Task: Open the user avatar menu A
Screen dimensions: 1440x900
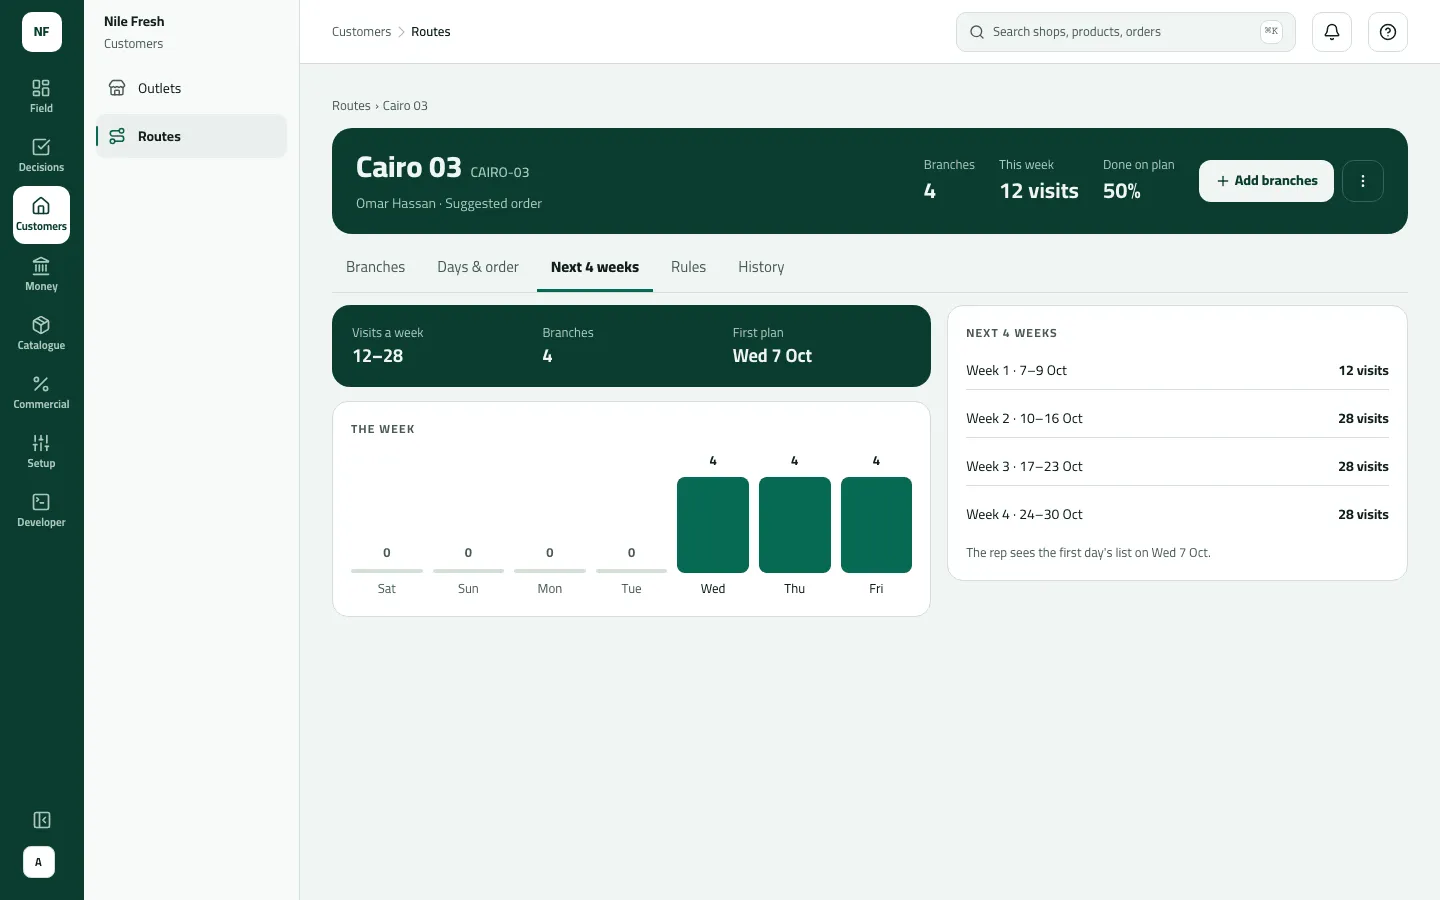Action: pyautogui.click(x=39, y=862)
